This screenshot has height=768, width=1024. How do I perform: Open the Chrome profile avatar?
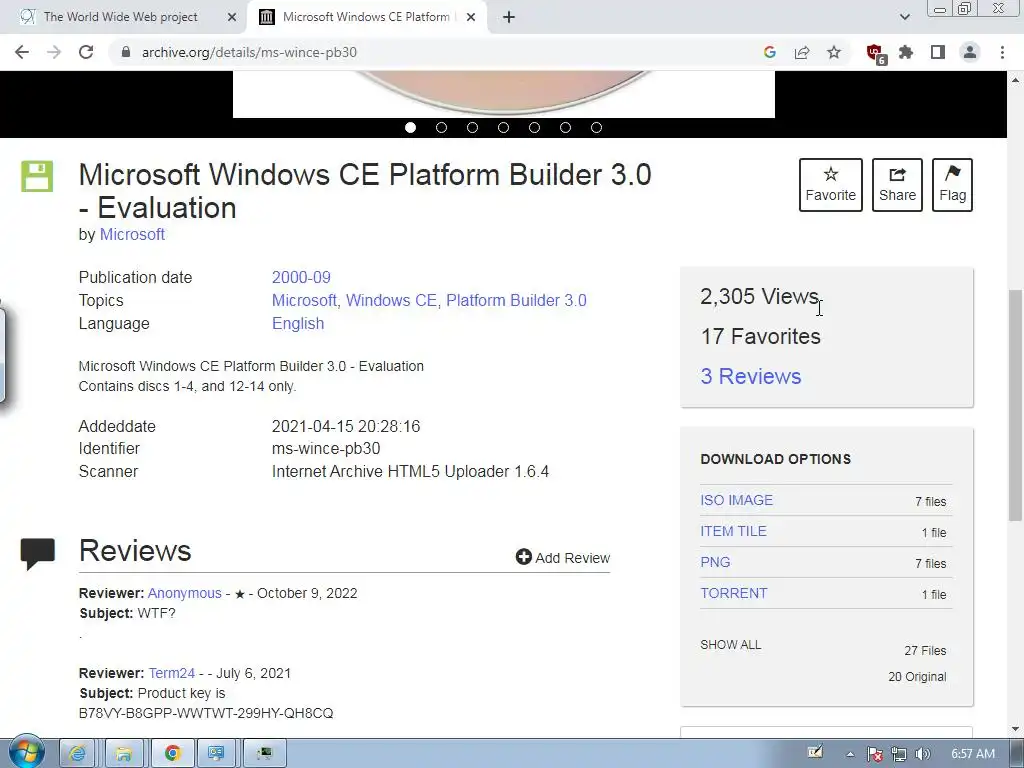tap(970, 52)
